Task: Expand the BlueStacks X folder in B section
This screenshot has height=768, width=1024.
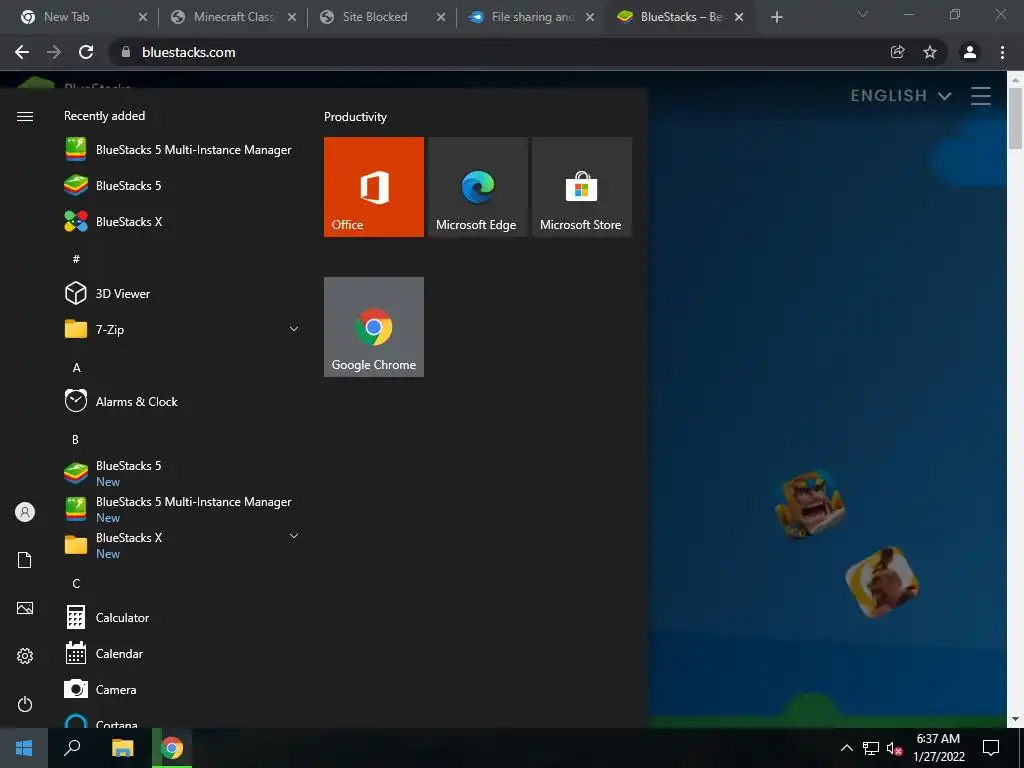Action: pyautogui.click(x=182, y=545)
